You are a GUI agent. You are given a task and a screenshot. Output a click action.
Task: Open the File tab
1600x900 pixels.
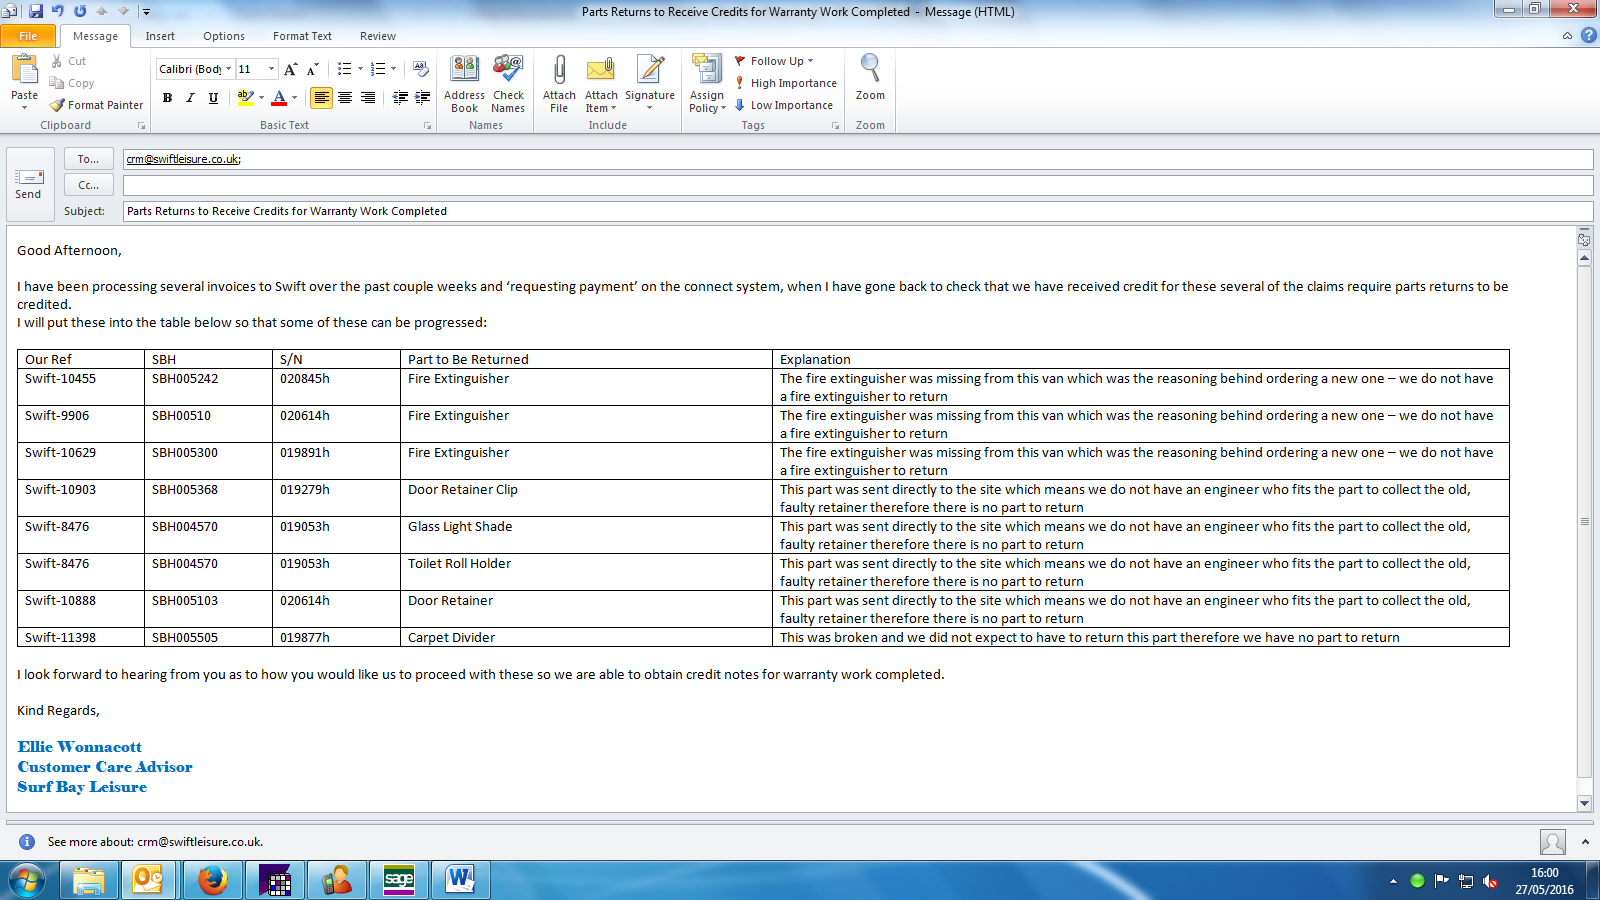(28, 36)
